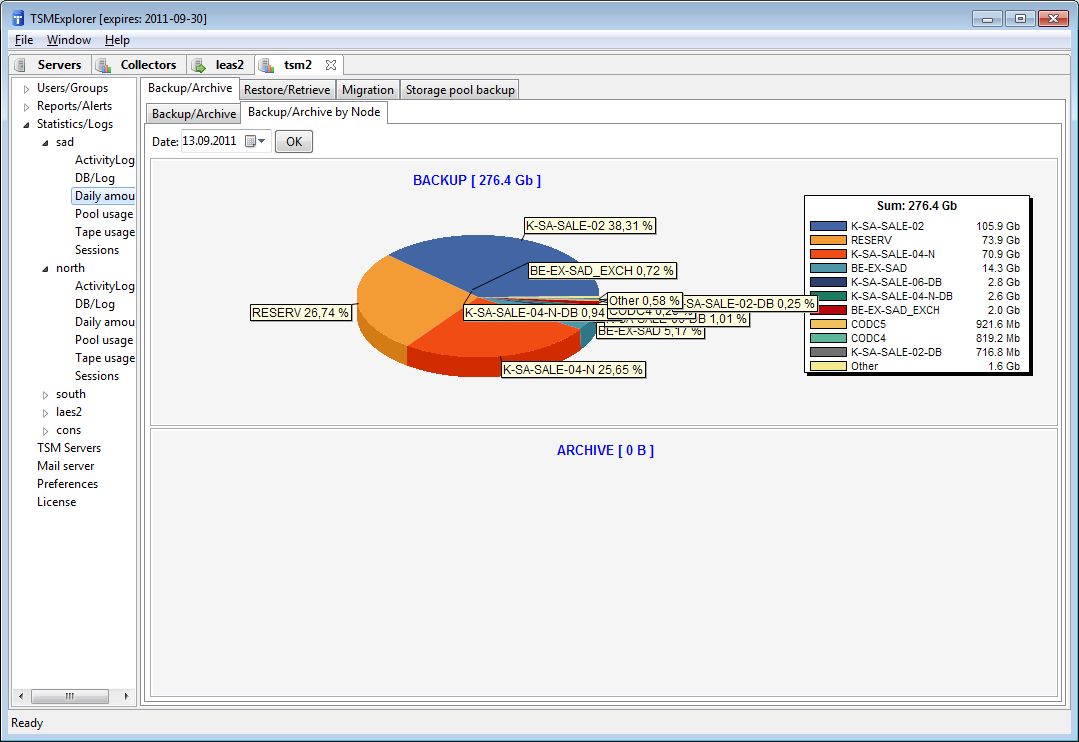Select ActivityLog under north
Image resolution: width=1079 pixels, height=742 pixels.
(x=105, y=286)
